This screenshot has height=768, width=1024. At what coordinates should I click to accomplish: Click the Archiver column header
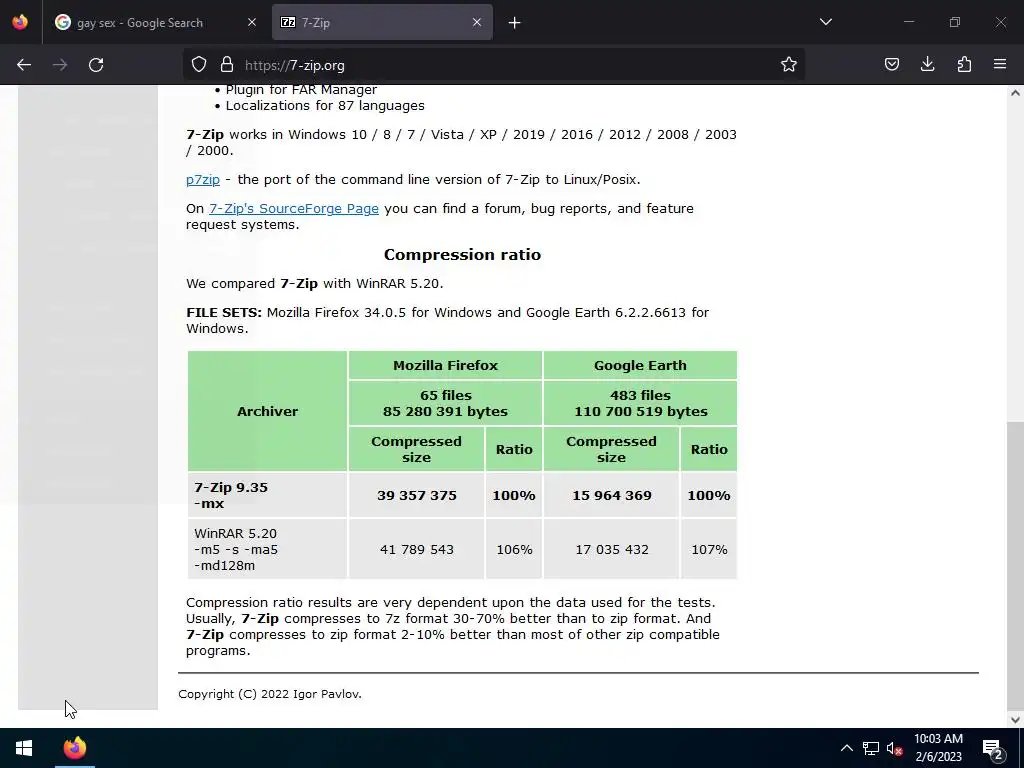click(267, 411)
